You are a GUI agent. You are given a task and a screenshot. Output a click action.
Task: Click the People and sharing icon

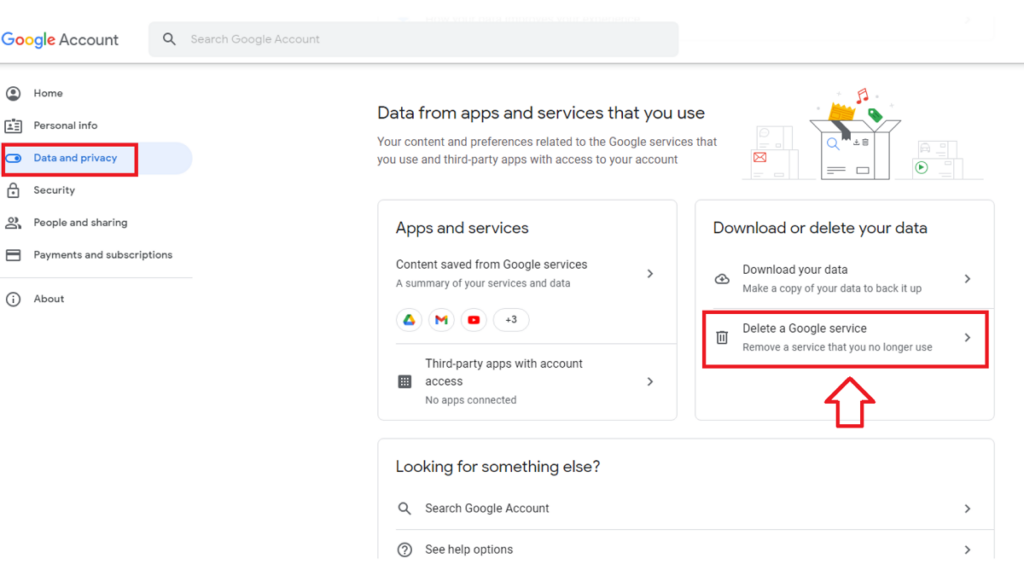coord(13,223)
